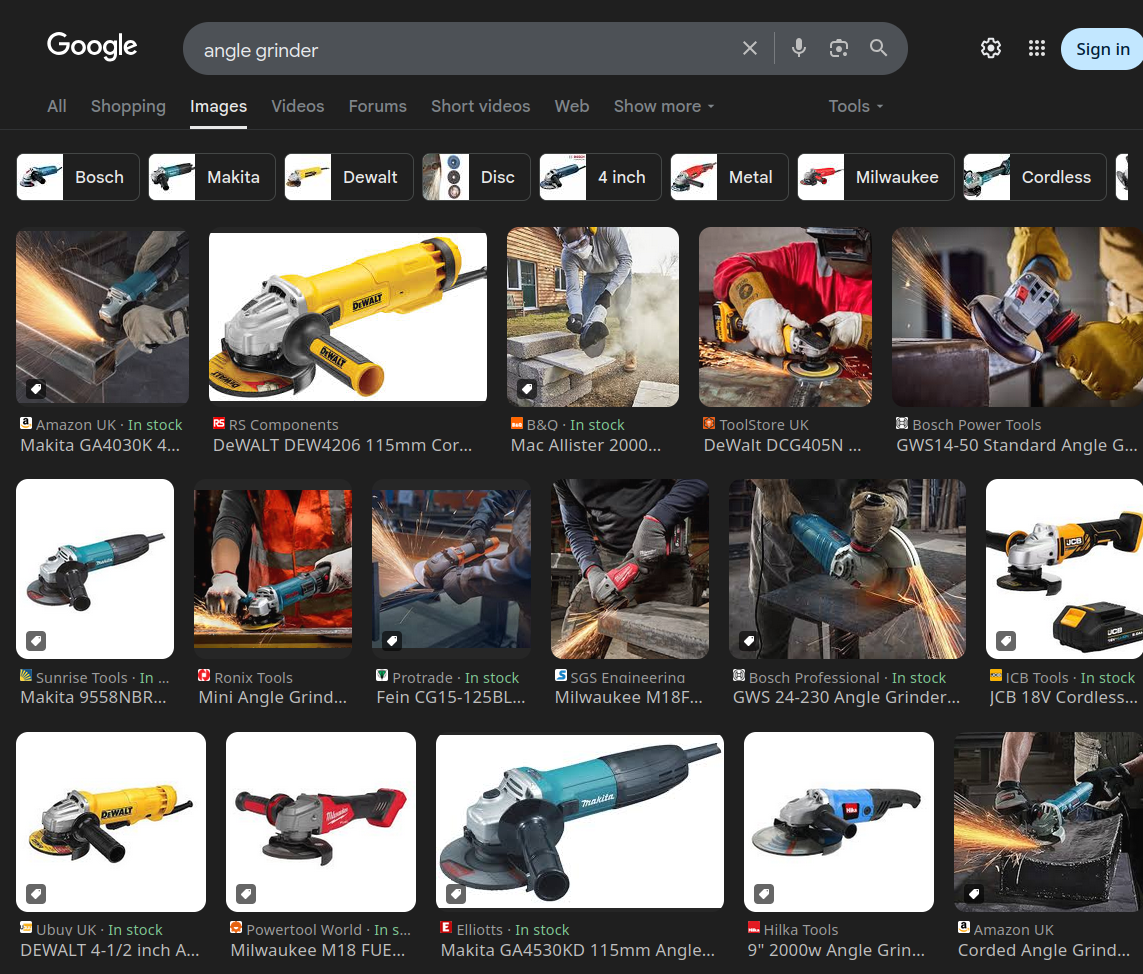
Task: Open the Milwaukee M18 FUE... title link
Action: (x=318, y=951)
